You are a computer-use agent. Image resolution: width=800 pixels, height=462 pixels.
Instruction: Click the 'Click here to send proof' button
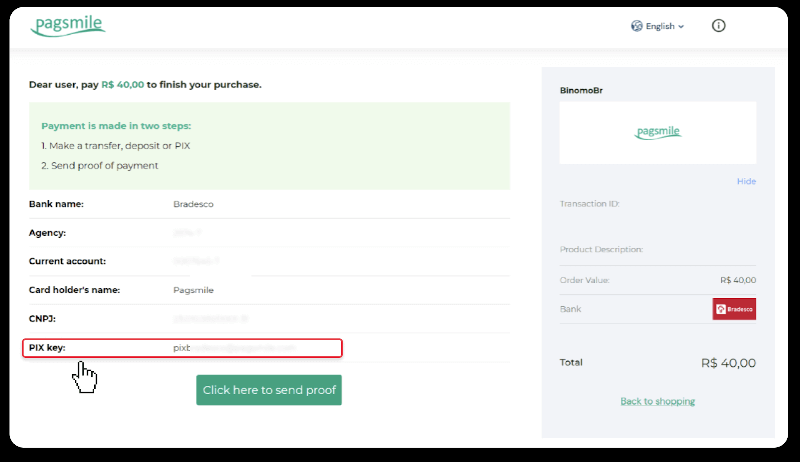coord(269,390)
